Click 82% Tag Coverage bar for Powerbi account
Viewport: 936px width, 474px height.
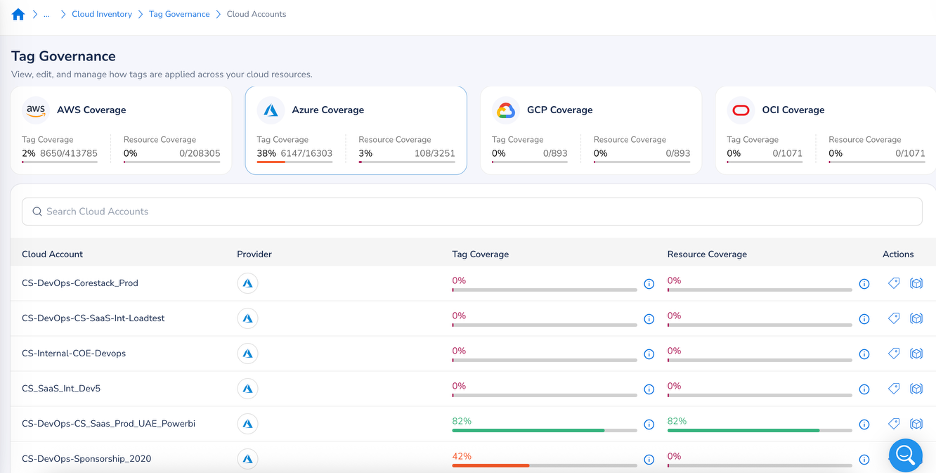pyautogui.click(x=544, y=430)
